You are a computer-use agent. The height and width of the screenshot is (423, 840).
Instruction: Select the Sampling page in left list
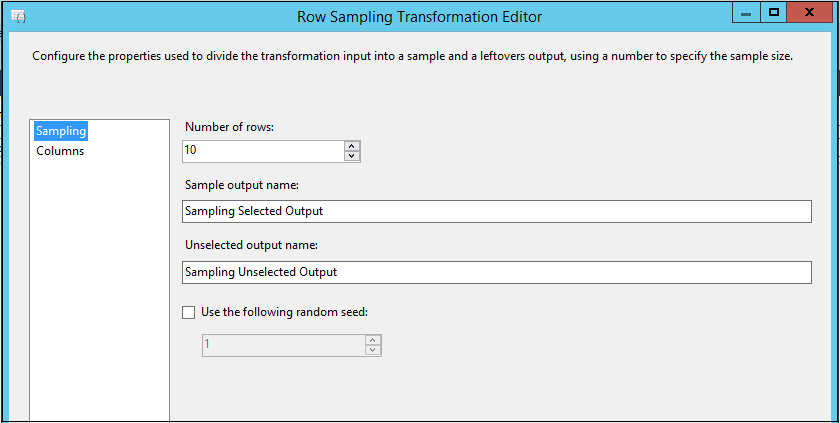[x=61, y=131]
